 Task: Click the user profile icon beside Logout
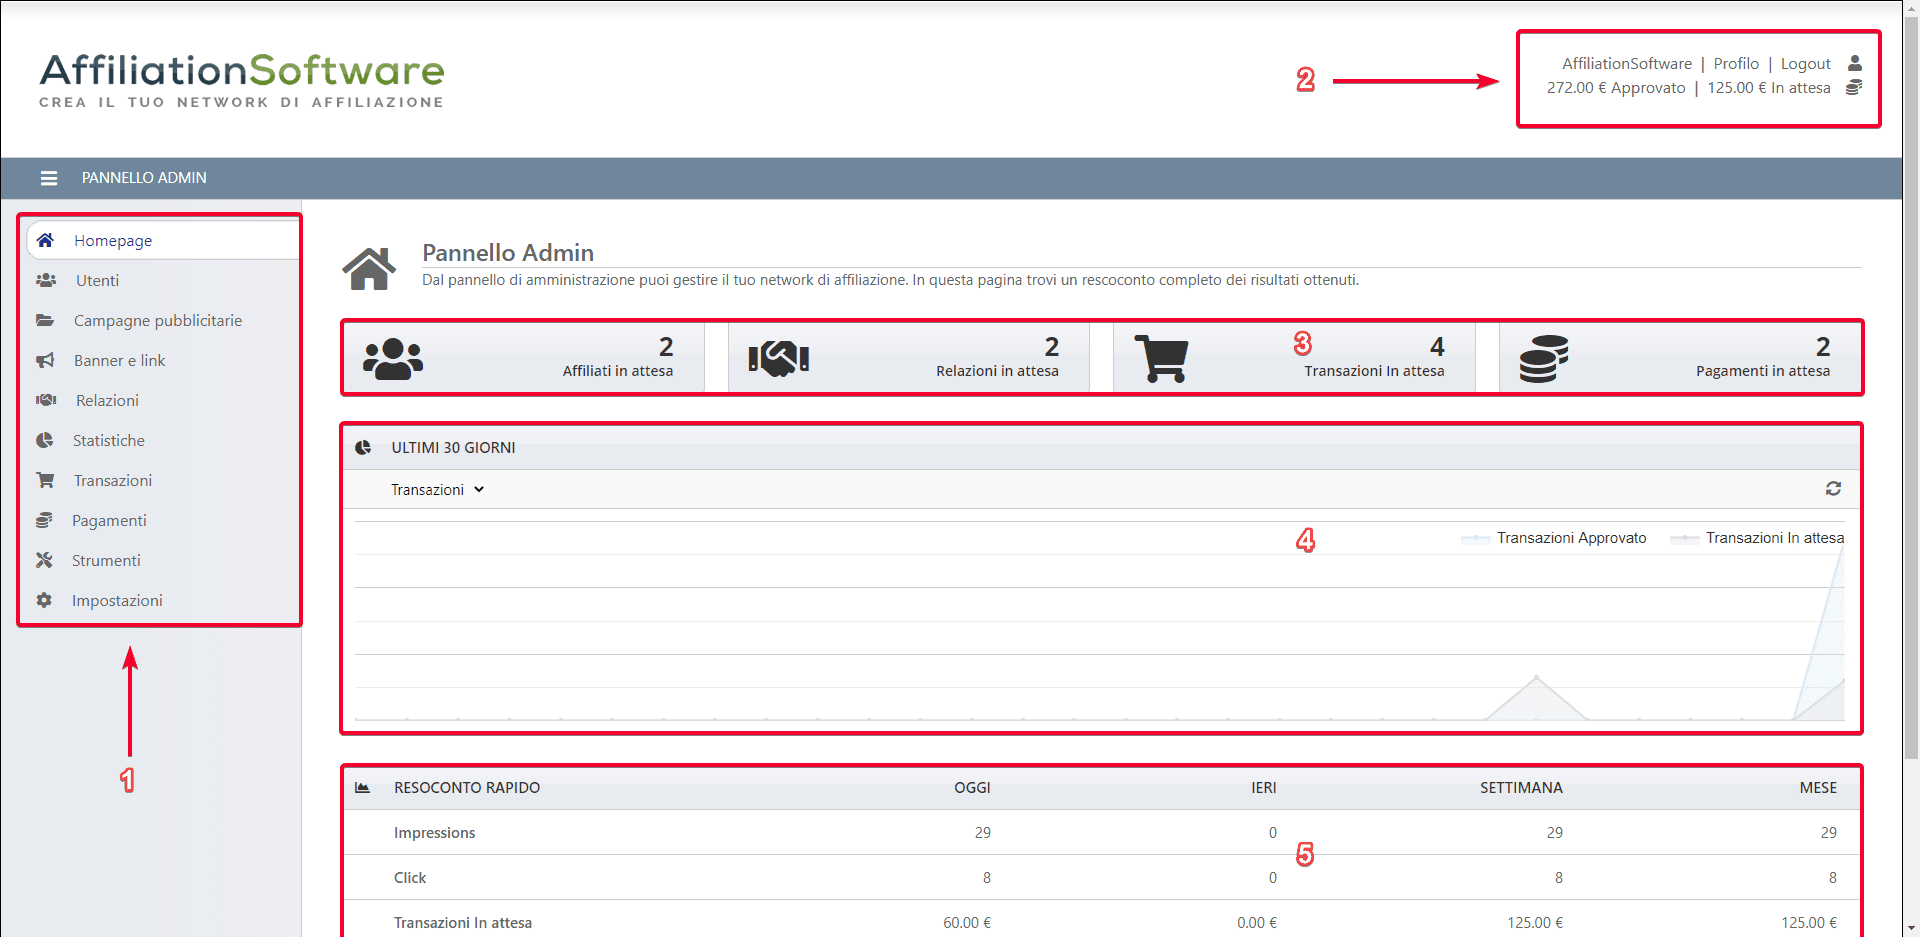[1855, 63]
